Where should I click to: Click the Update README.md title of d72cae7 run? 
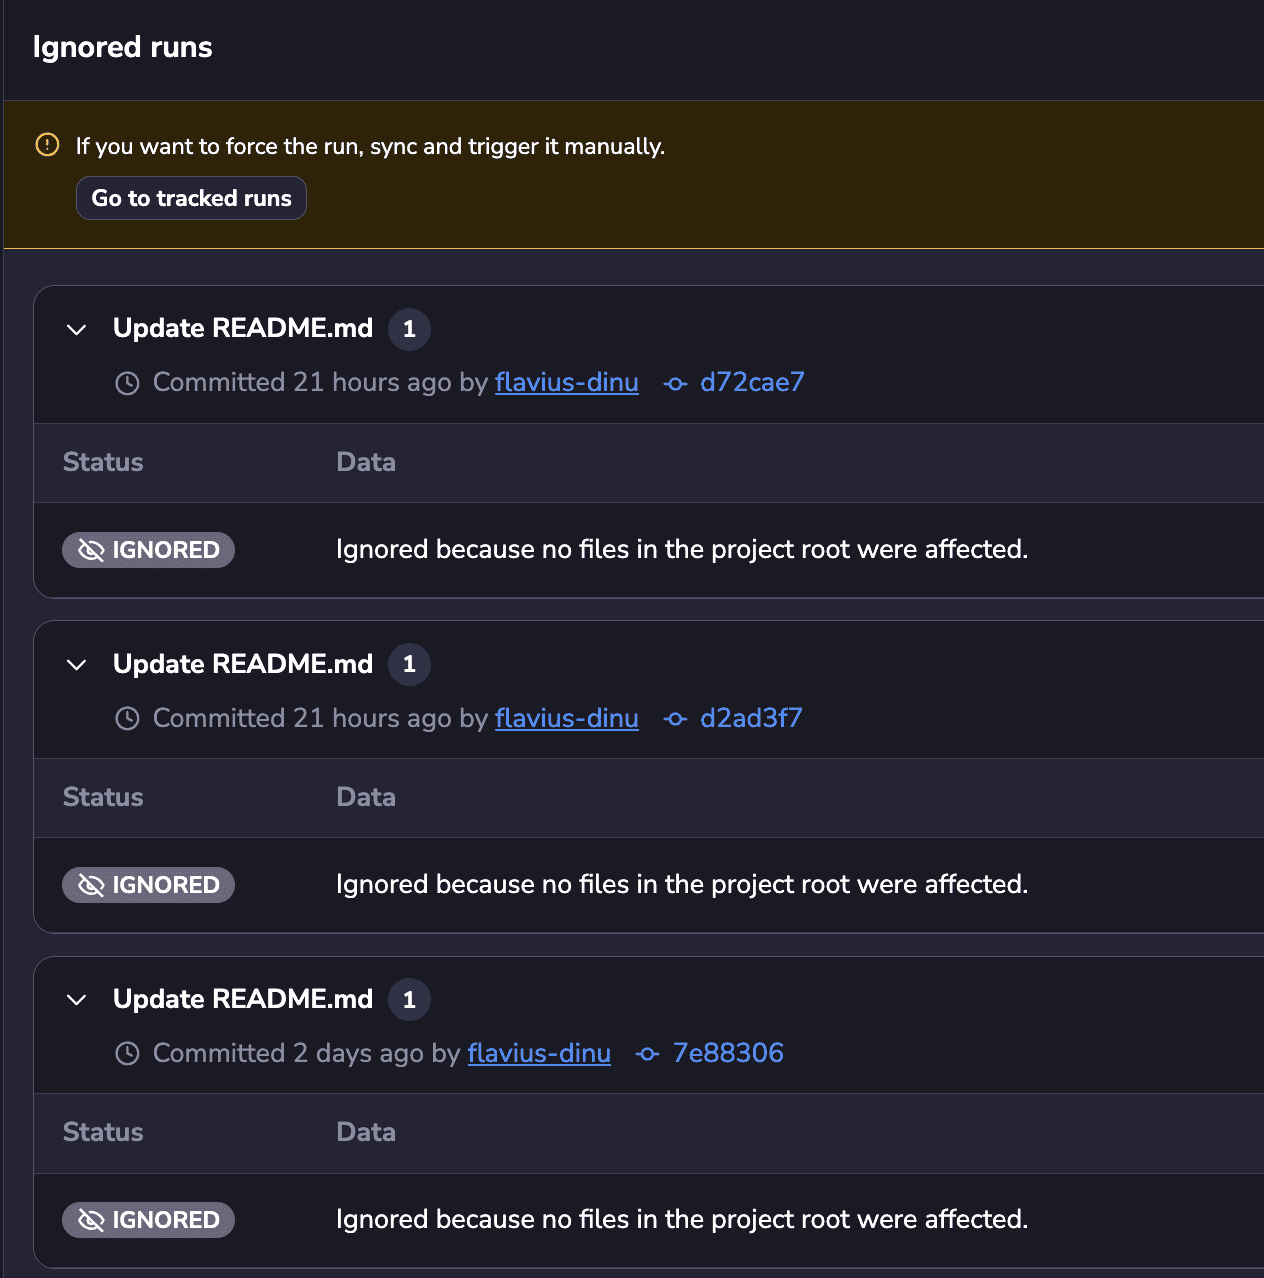tap(243, 328)
